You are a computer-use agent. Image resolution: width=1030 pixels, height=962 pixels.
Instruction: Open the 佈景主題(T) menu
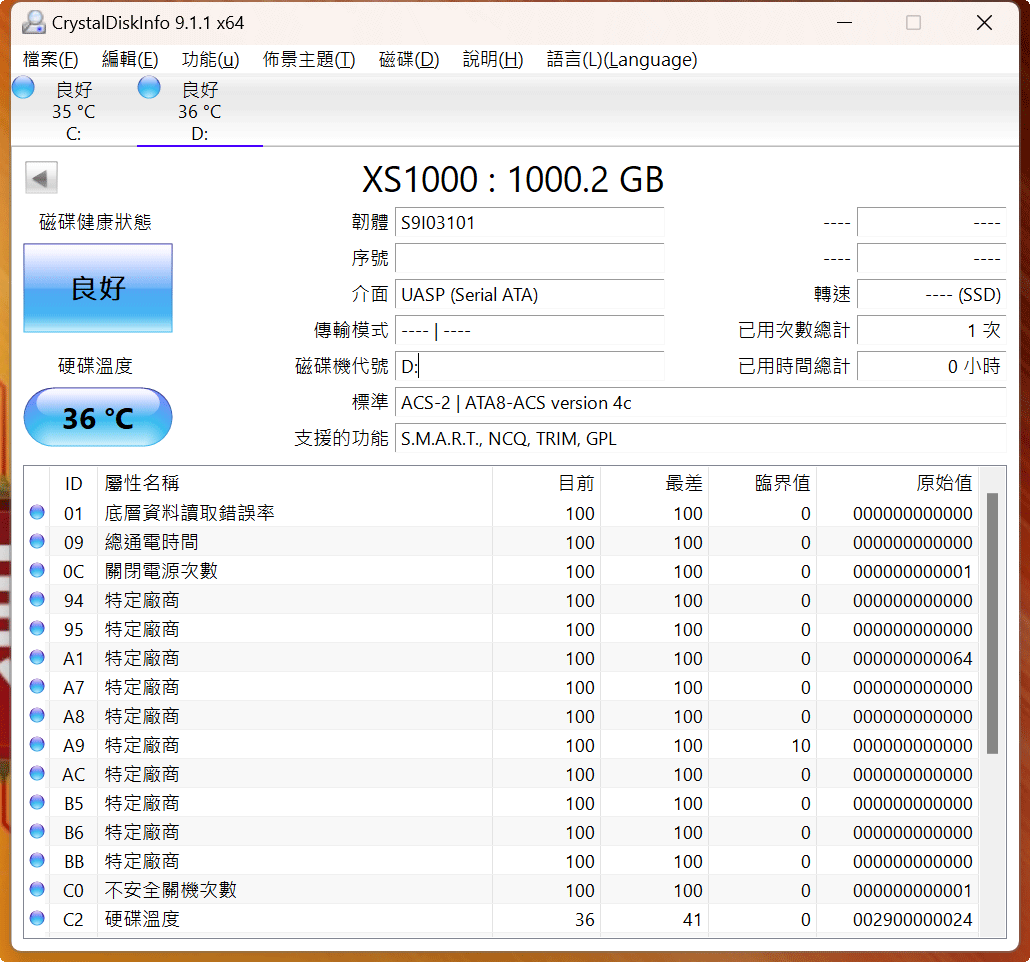(x=309, y=60)
